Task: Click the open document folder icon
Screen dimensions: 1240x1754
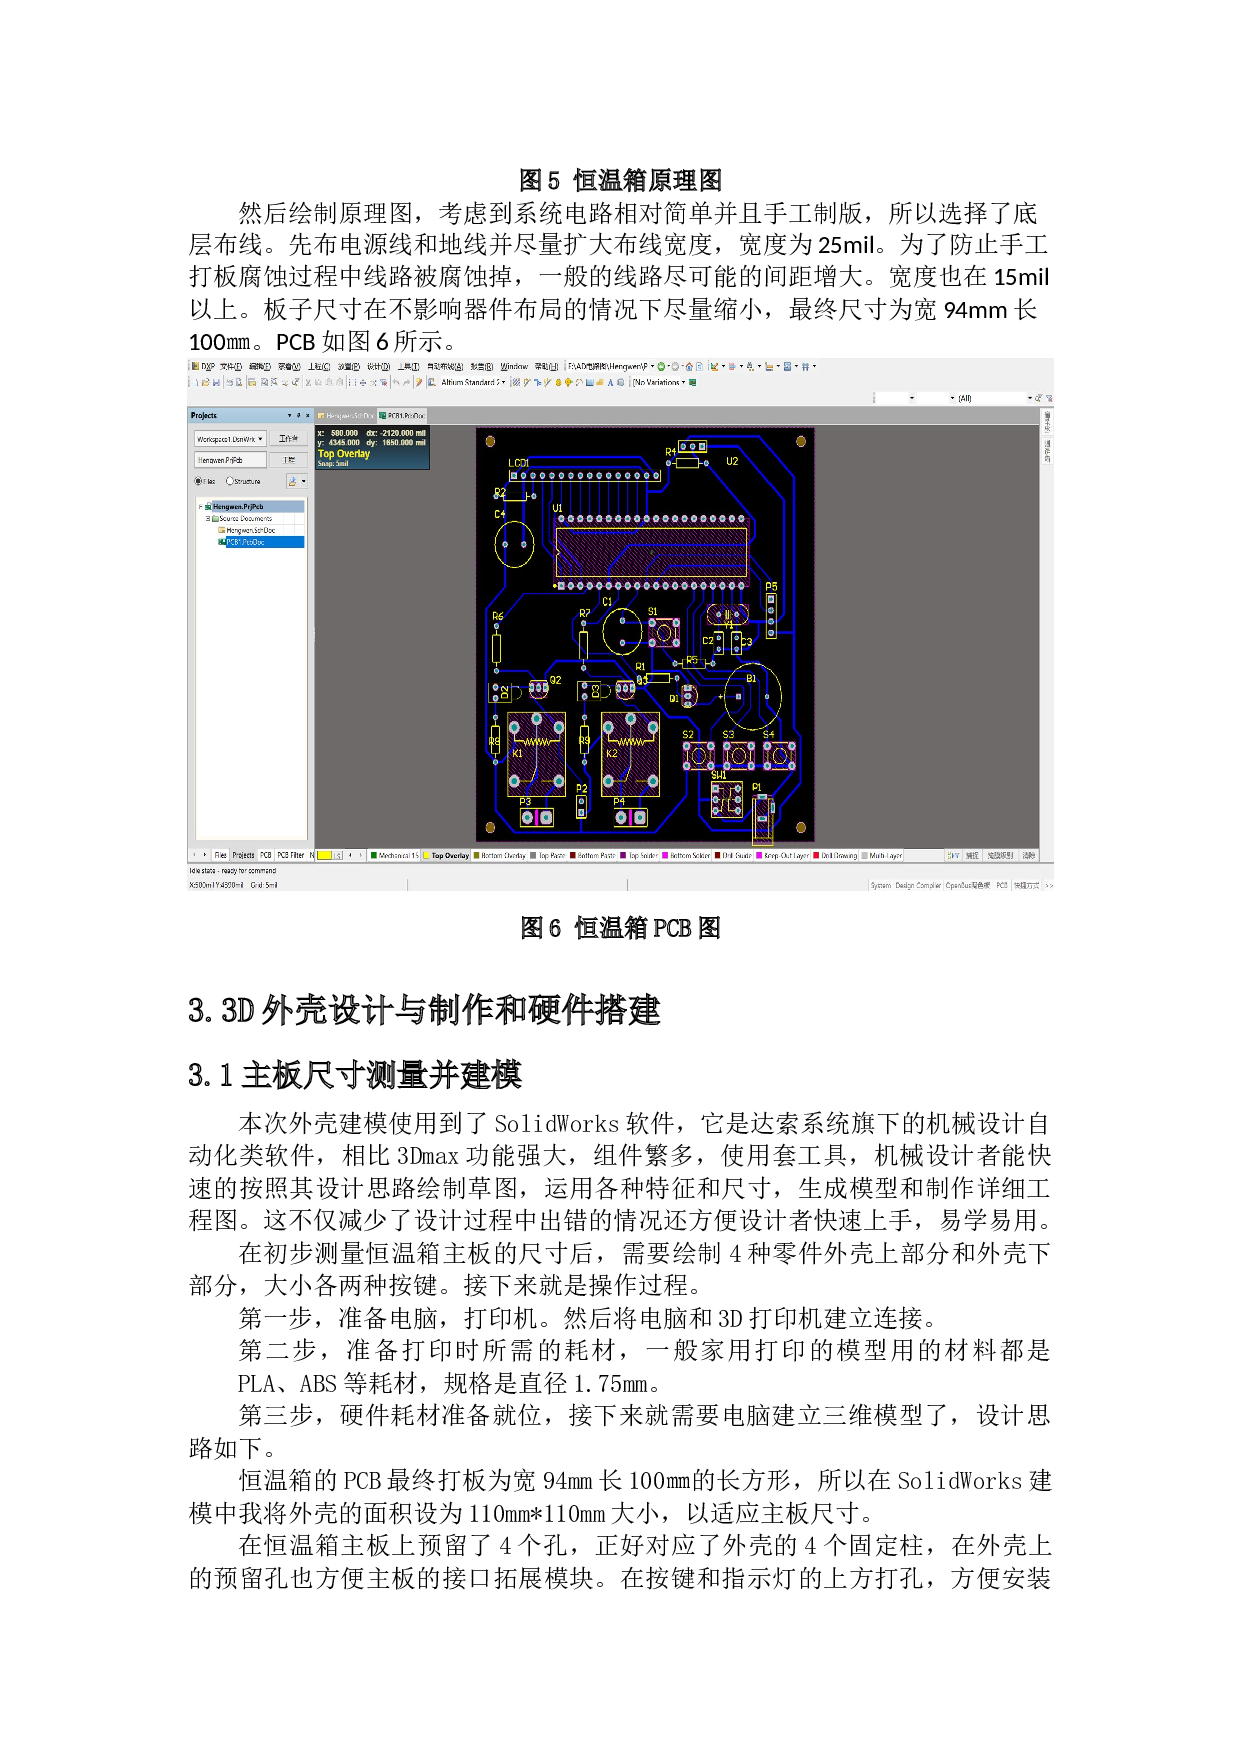Action: tap(205, 382)
